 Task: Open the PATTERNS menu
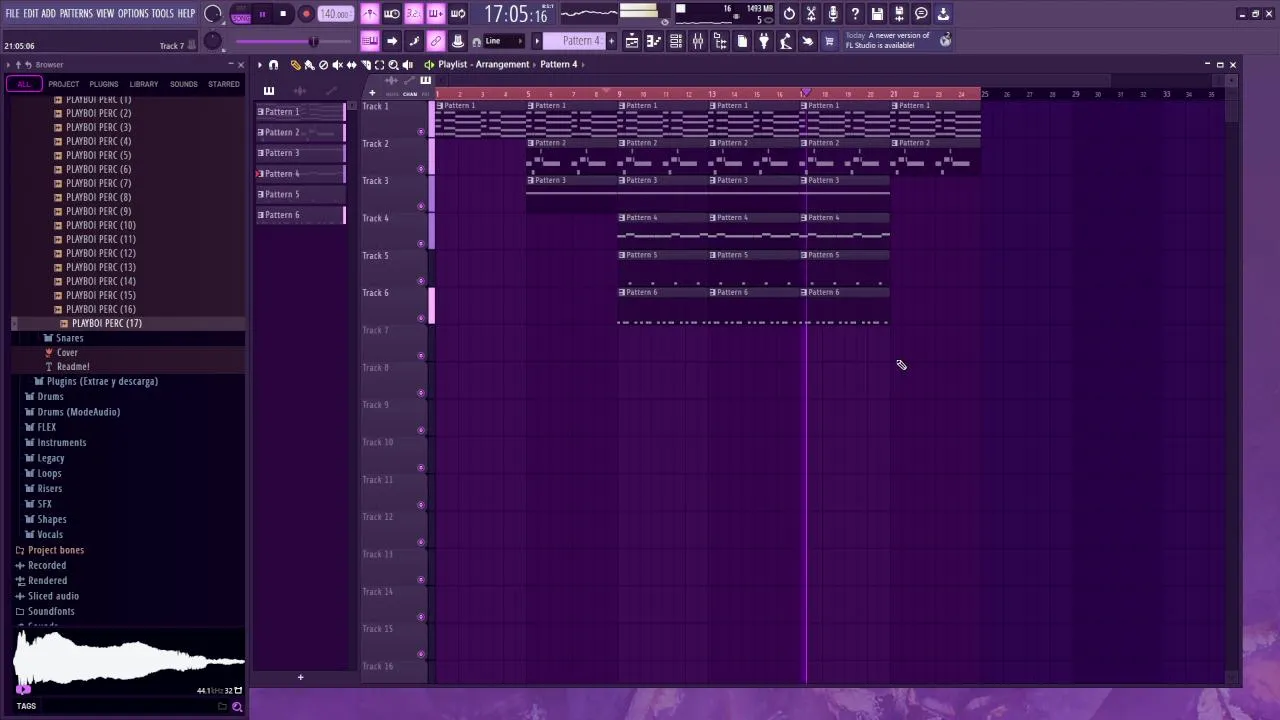76,13
